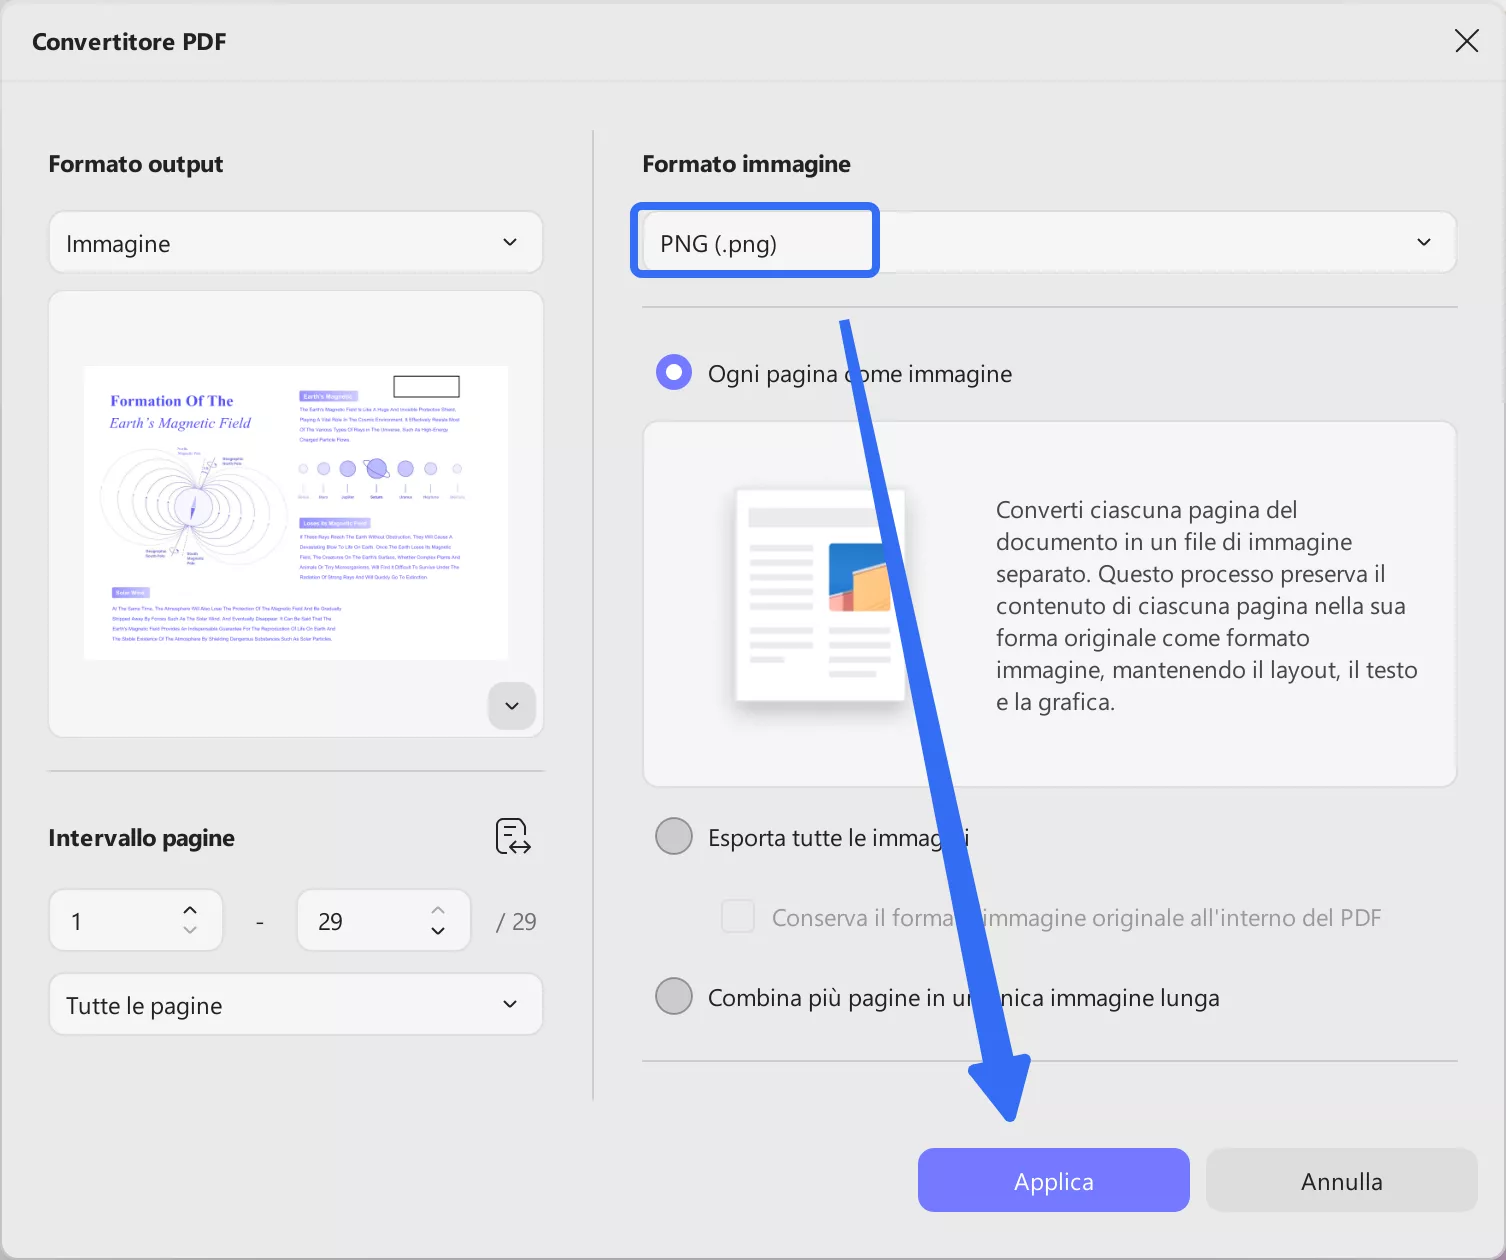Image resolution: width=1506 pixels, height=1260 pixels.
Task: Click the Earth's Magnetic Field preview thumbnail
Action: point(295,512)
